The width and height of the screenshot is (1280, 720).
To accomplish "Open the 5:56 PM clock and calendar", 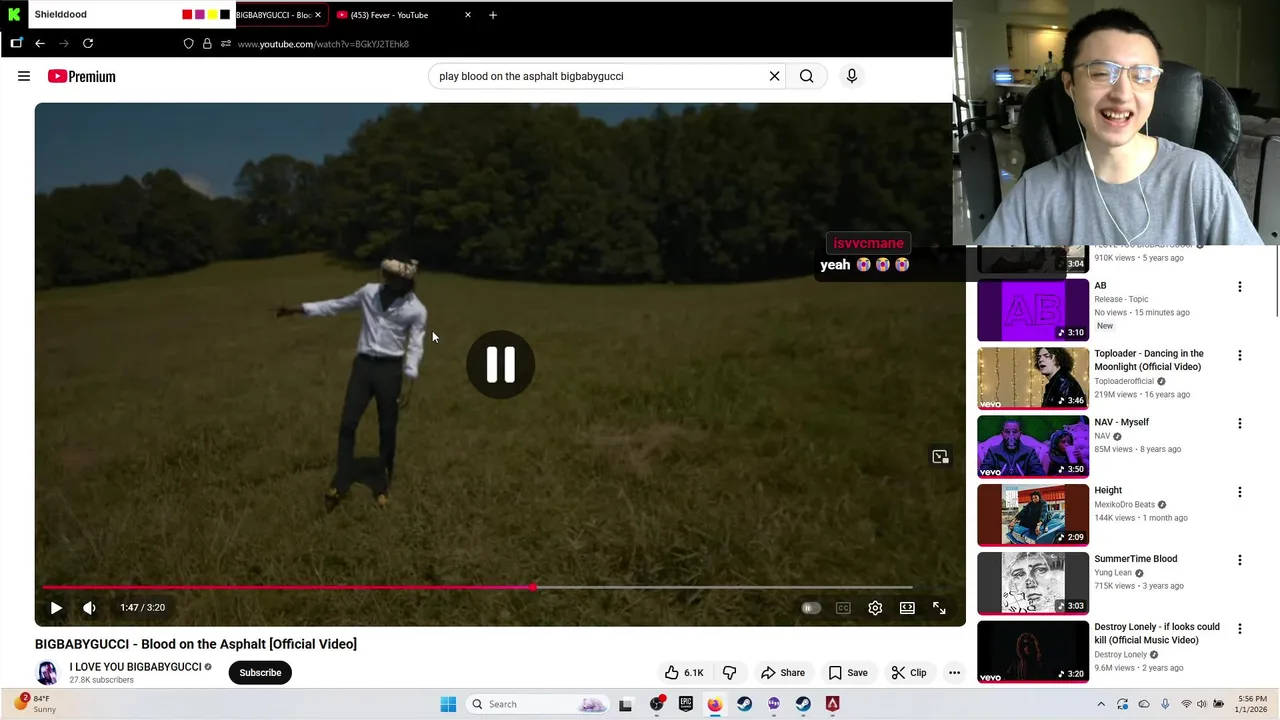I will click(x=1252, y=704).
